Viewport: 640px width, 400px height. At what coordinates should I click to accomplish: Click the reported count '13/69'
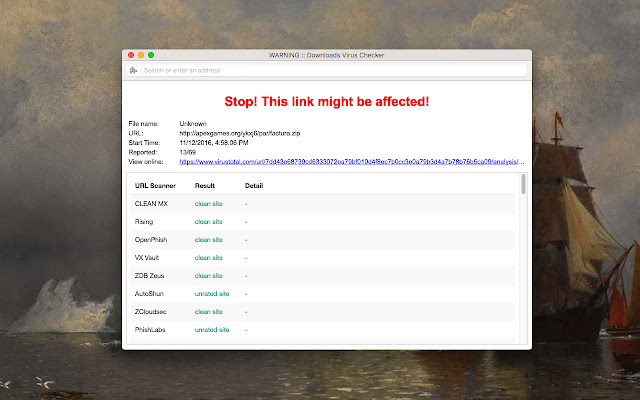(187, 152)
